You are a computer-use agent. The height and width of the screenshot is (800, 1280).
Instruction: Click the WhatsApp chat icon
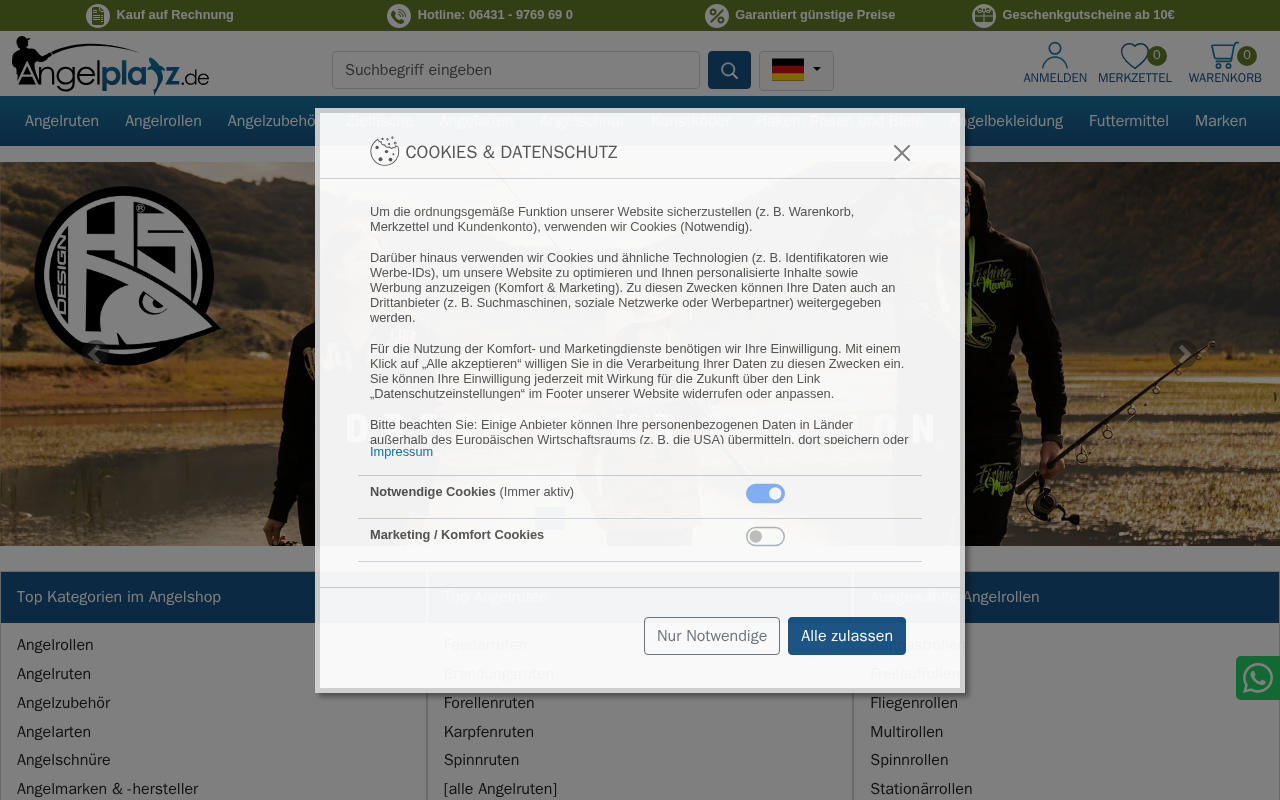(1258, 678)
